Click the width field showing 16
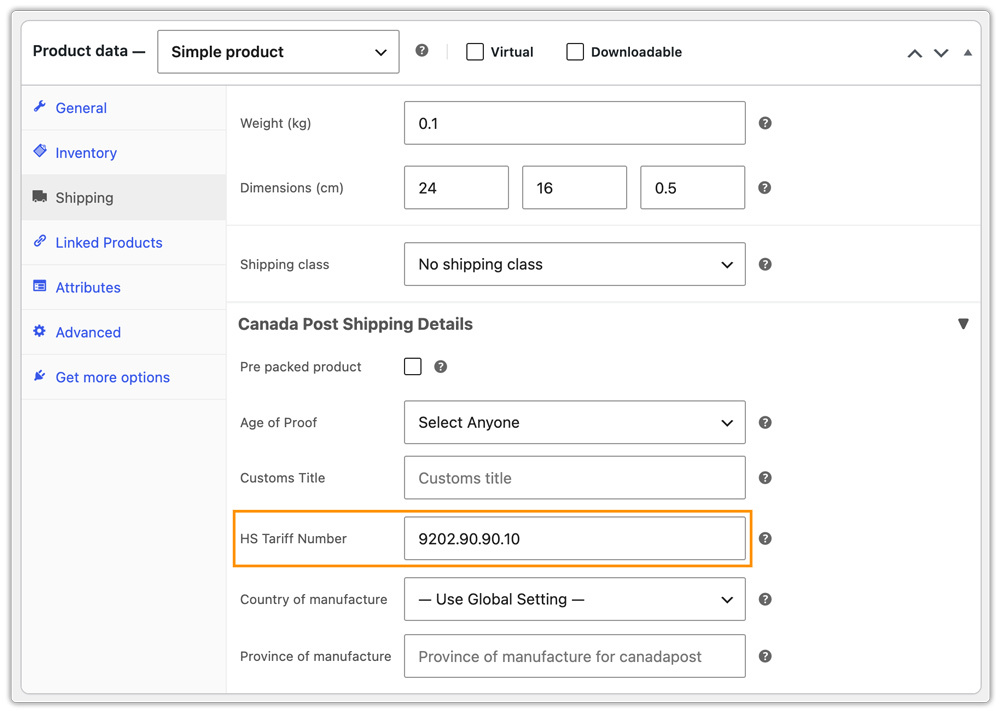The image size is (1000, 711). [575, 187]
